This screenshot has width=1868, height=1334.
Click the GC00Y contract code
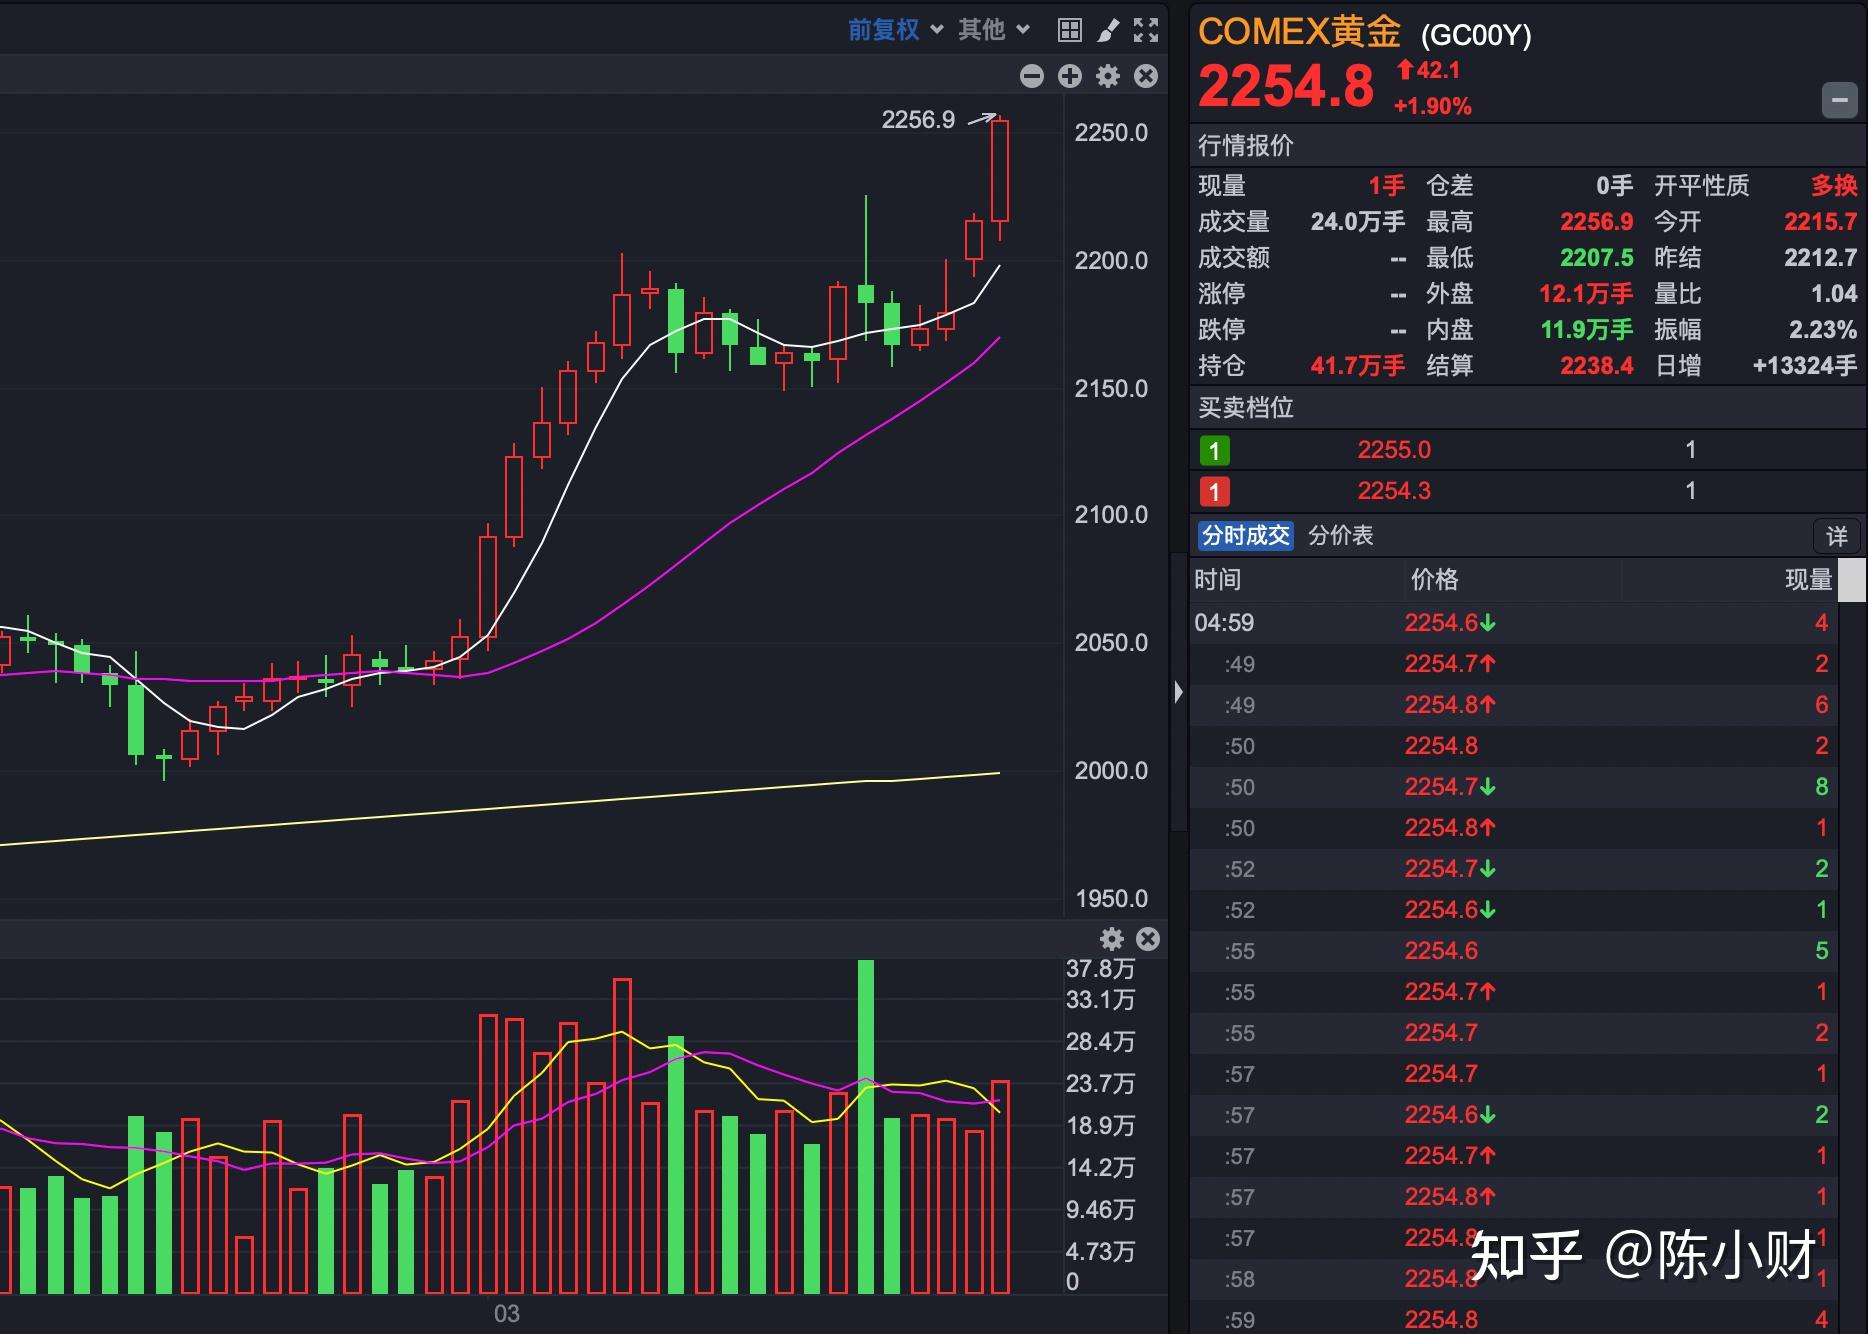point(1476,36)
